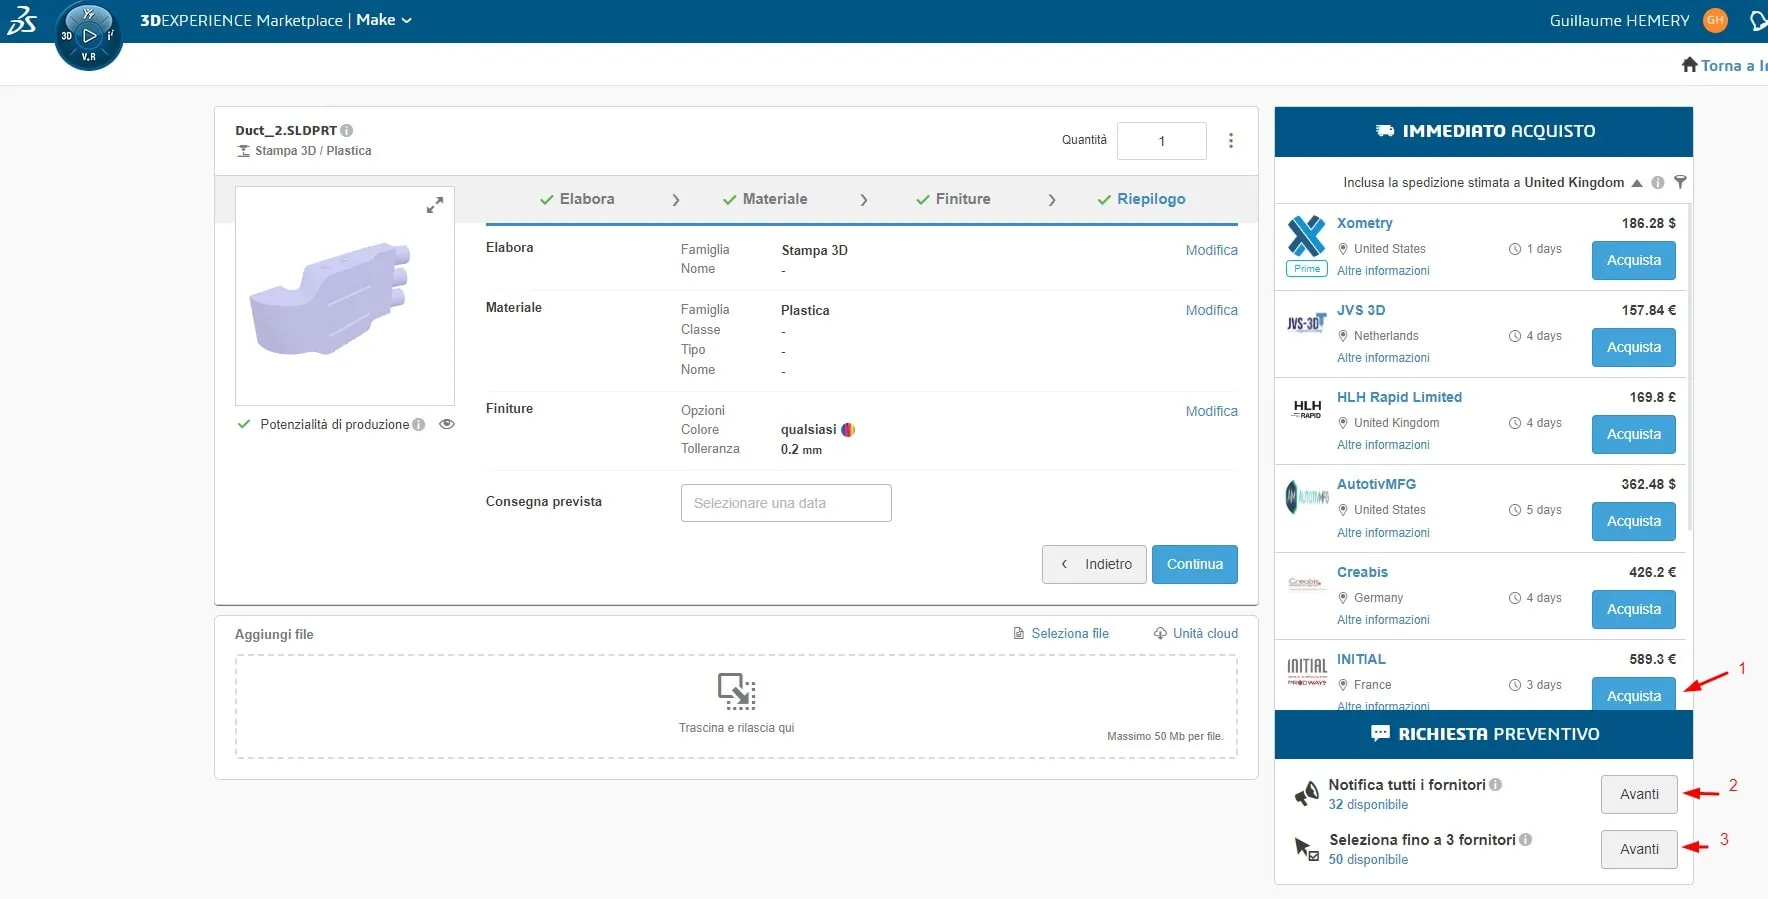
Task: Switch to the Materiale step tab
Action: tap(765, 199)
